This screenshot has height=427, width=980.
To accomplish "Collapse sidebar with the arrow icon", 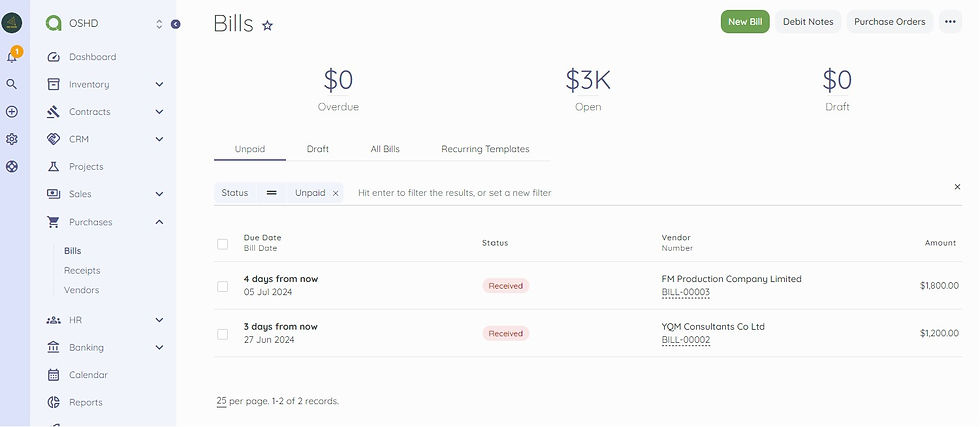I will click(x=176, y=24).
